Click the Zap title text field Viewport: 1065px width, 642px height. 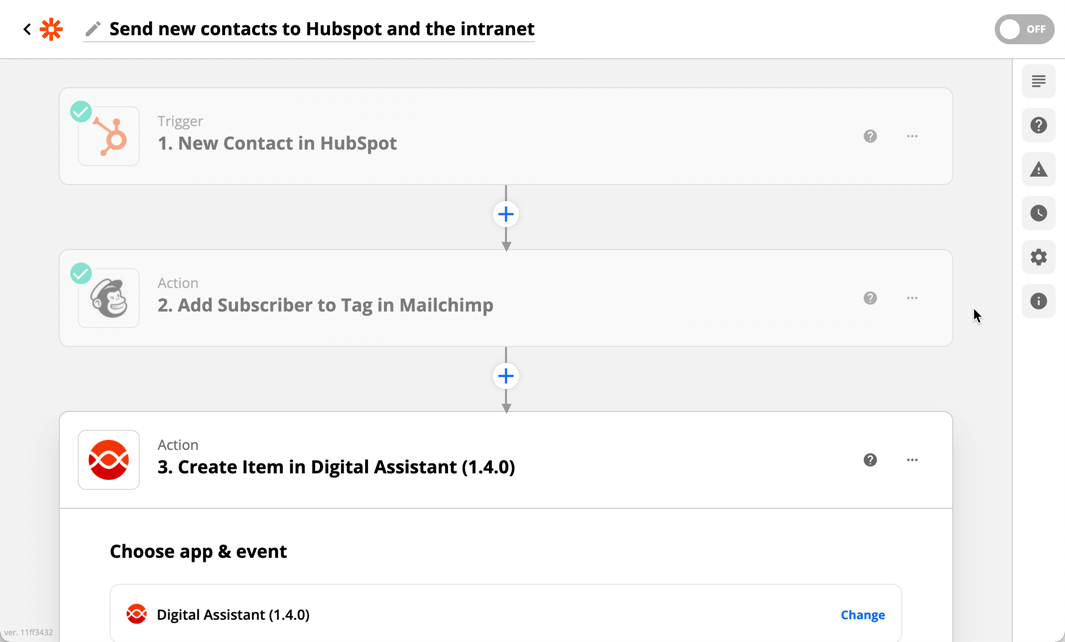[x=322, y=29]
